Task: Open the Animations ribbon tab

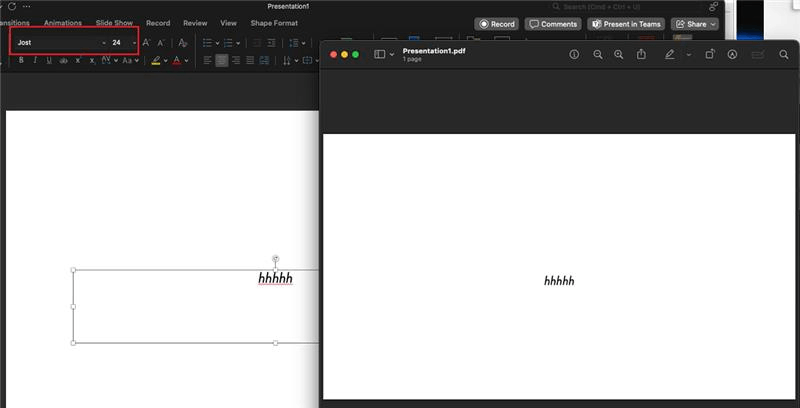Action: pyautogui.click(x=63, y=23)
